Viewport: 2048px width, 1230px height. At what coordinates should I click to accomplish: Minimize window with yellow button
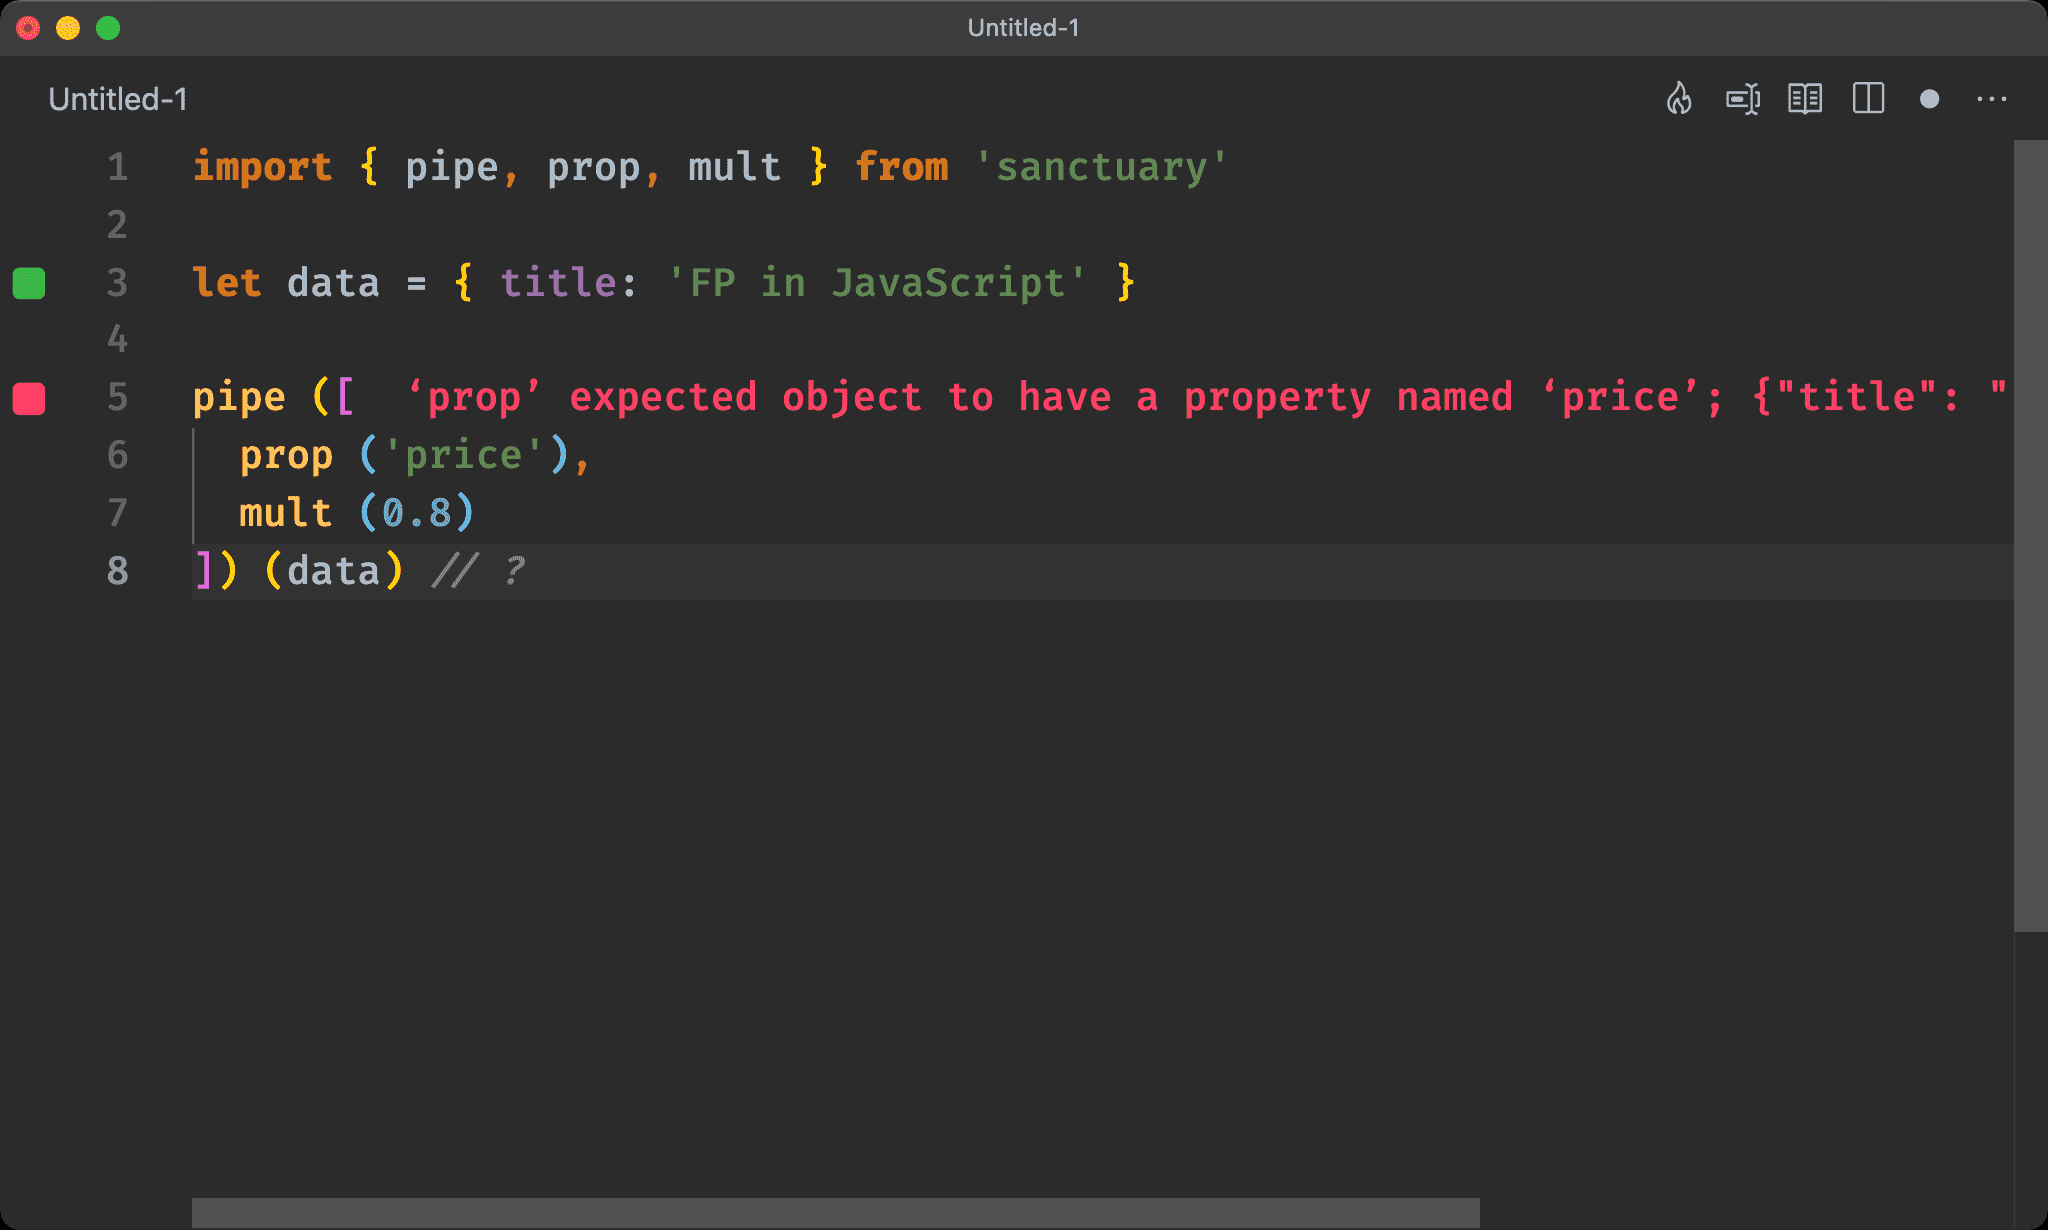(68, 28)
